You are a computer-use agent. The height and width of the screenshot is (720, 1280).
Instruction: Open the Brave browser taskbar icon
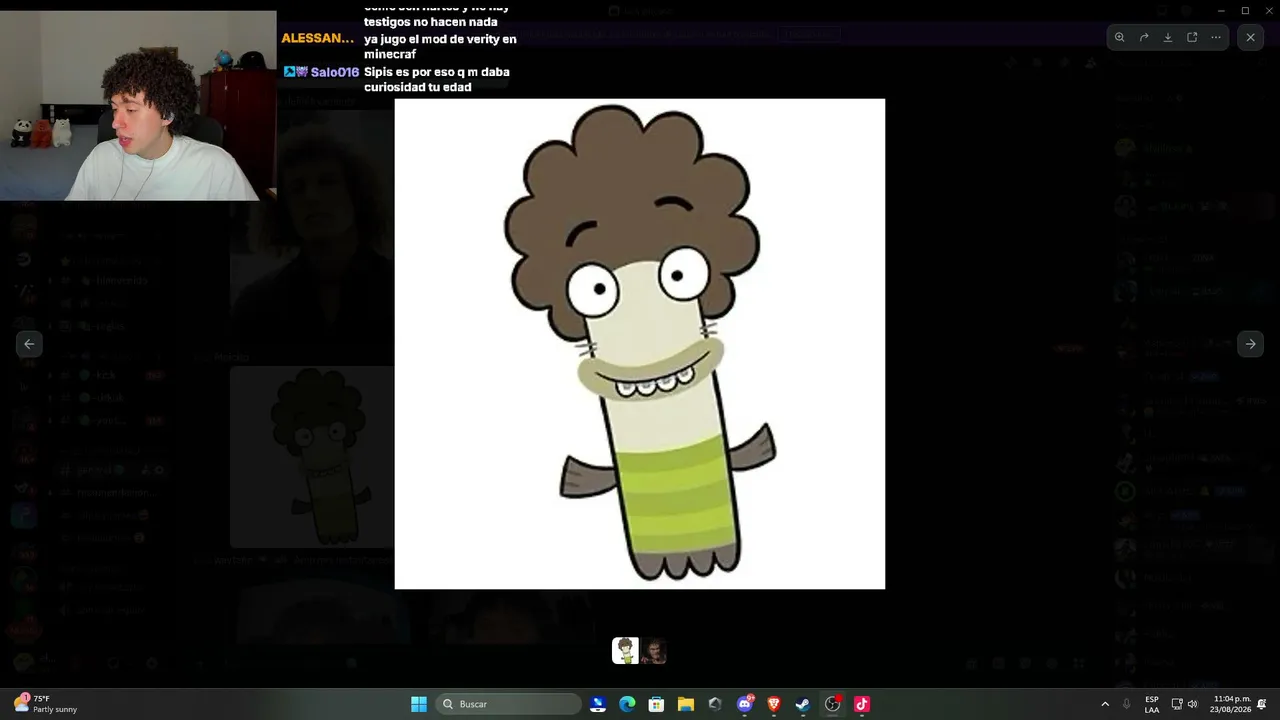tap(774, 704)
